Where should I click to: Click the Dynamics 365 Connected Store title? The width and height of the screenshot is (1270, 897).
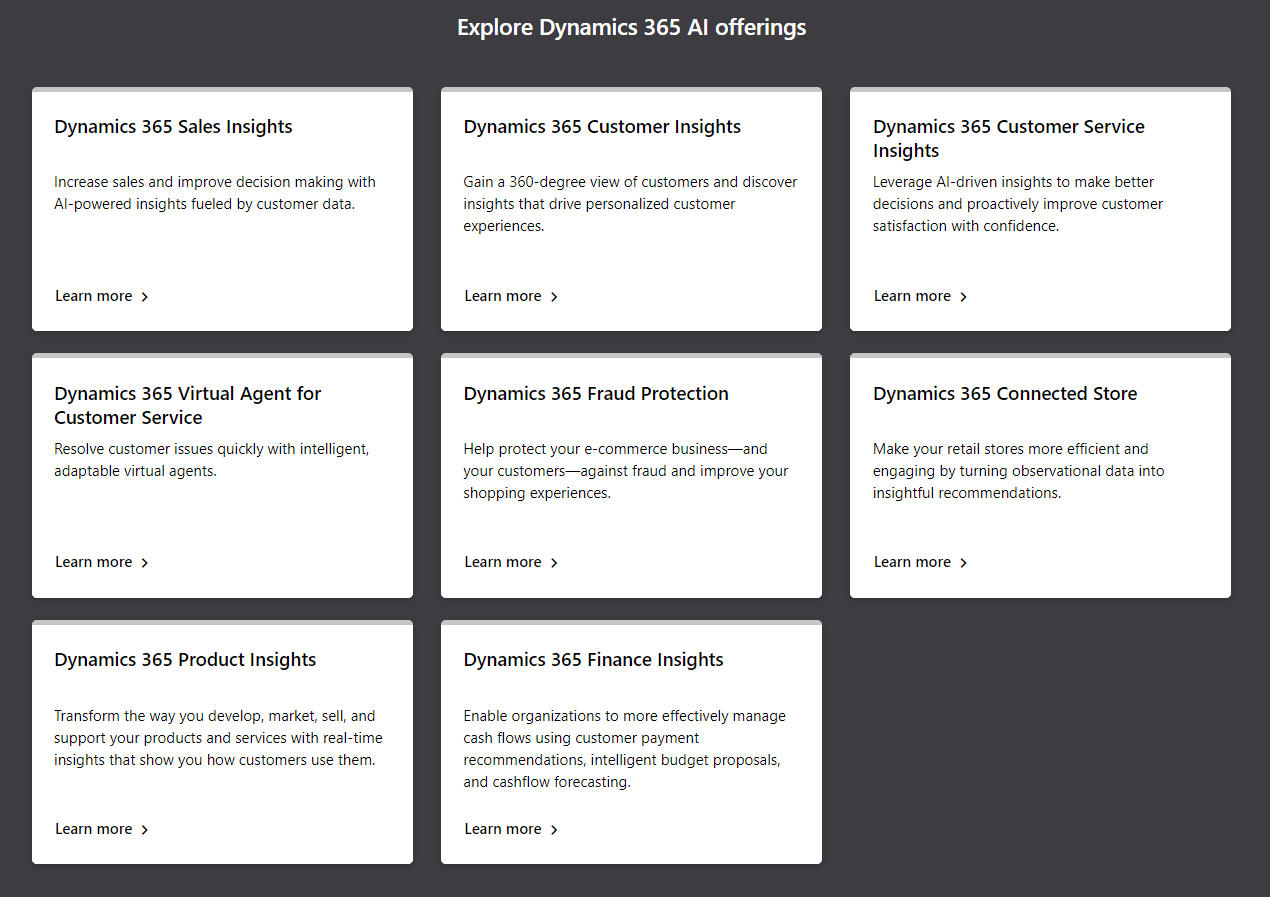pyautogui.click(x=1005, y=394)
